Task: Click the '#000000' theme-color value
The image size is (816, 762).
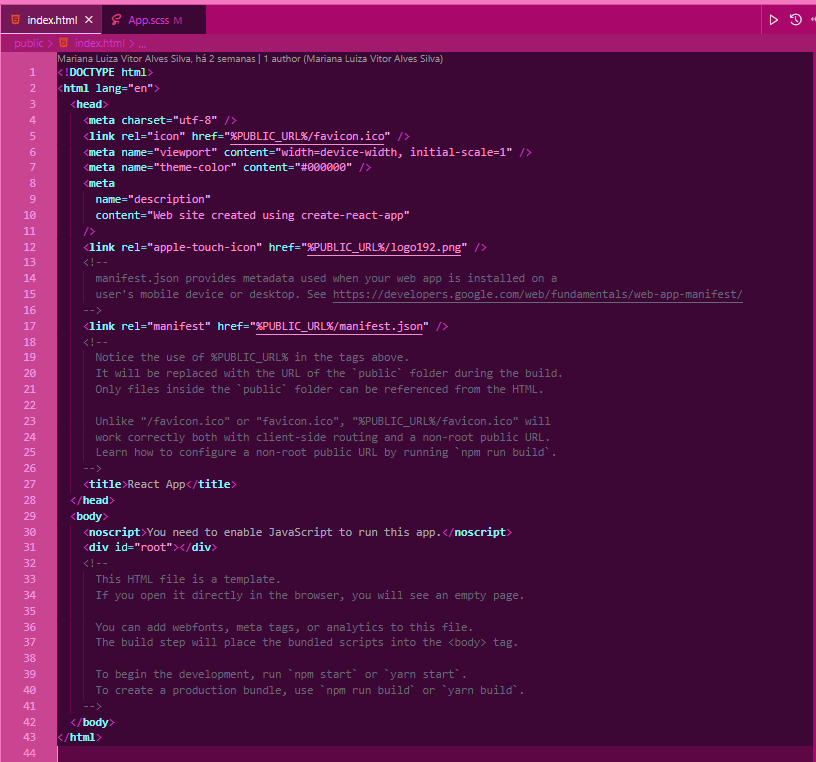Action: point(323,168)
